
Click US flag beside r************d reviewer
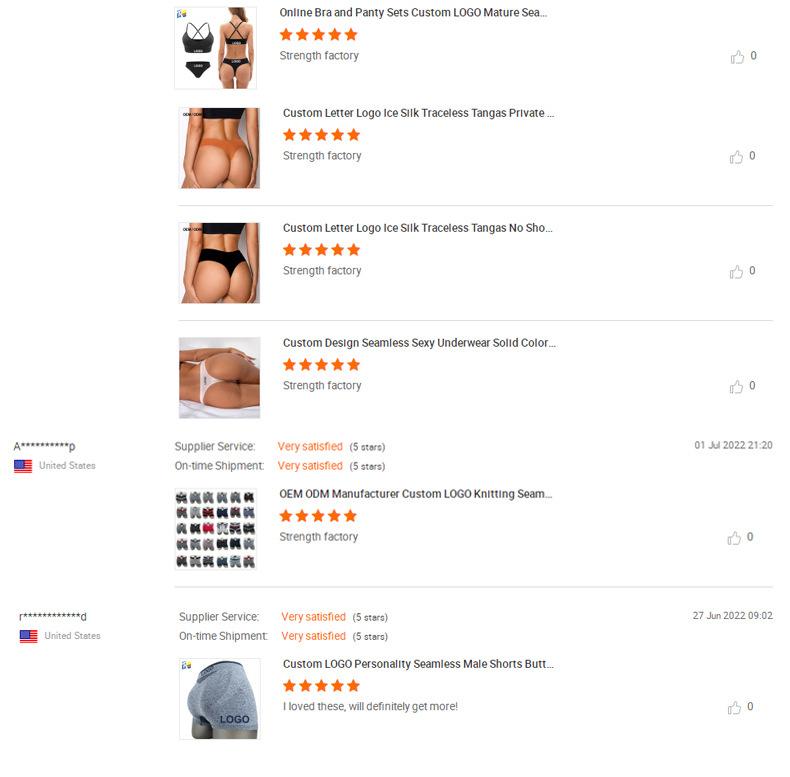coord(28,636)
